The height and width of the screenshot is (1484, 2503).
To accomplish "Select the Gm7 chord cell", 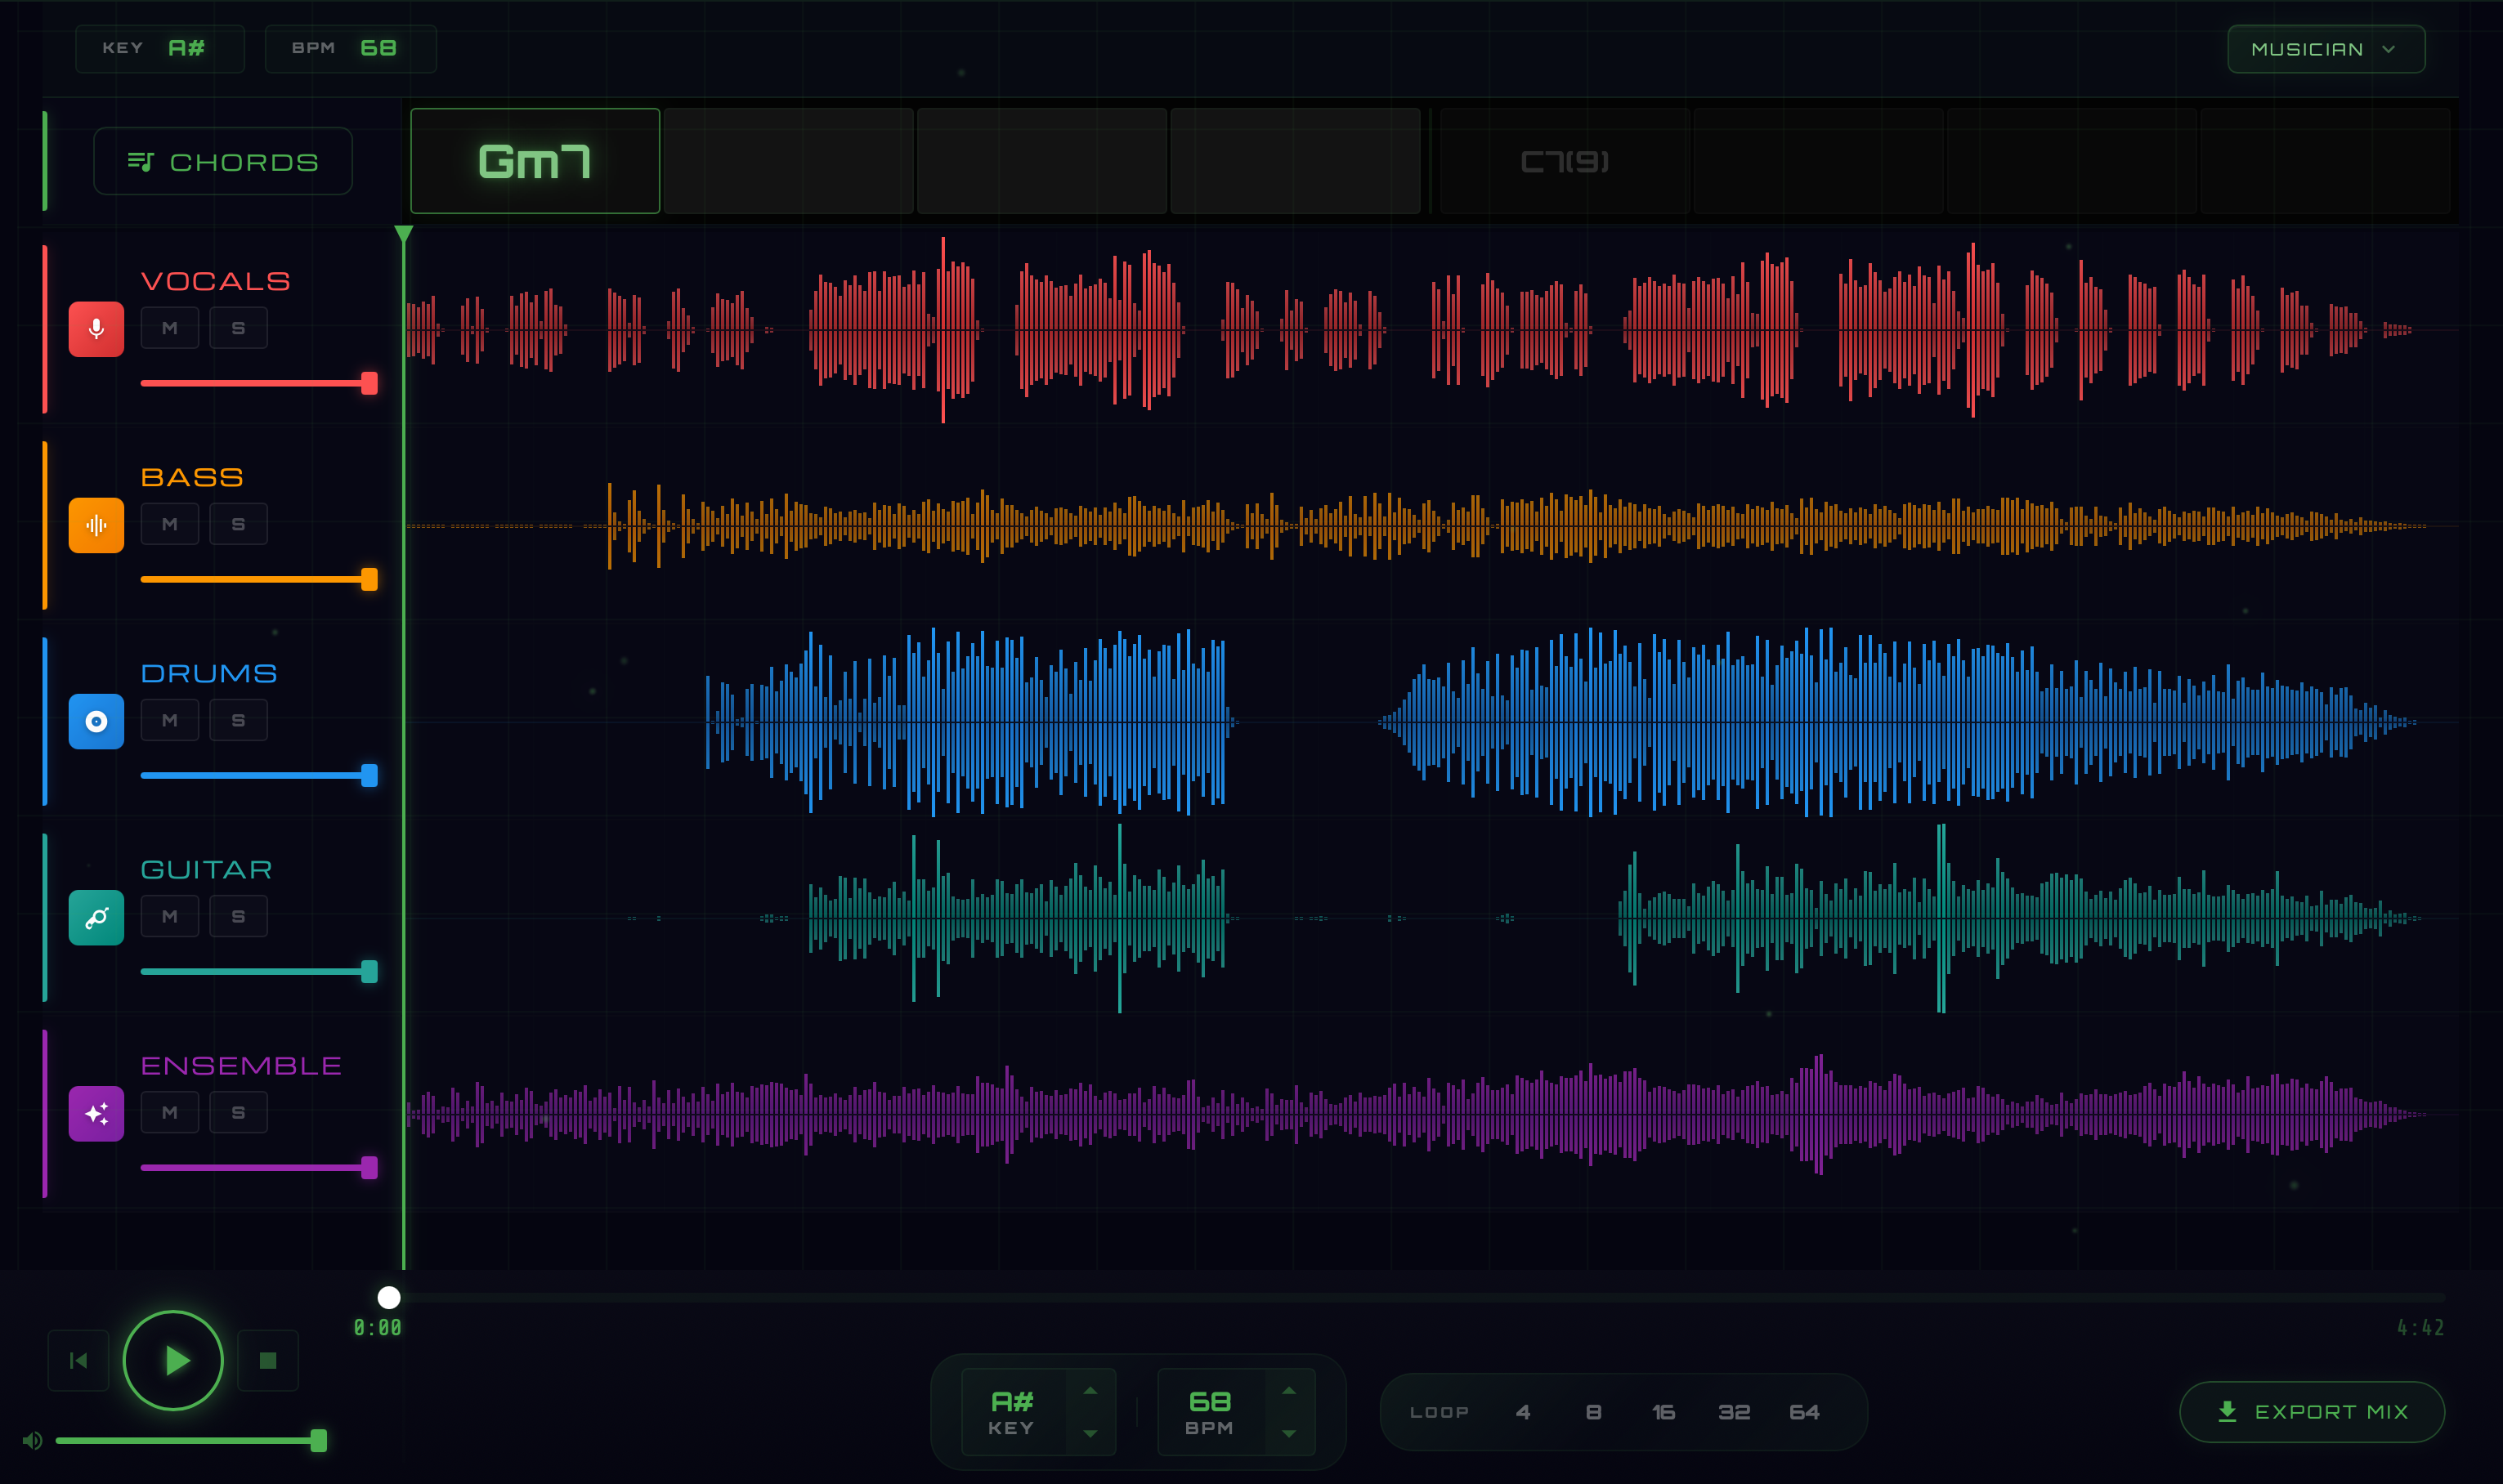I will coord(535,160).
